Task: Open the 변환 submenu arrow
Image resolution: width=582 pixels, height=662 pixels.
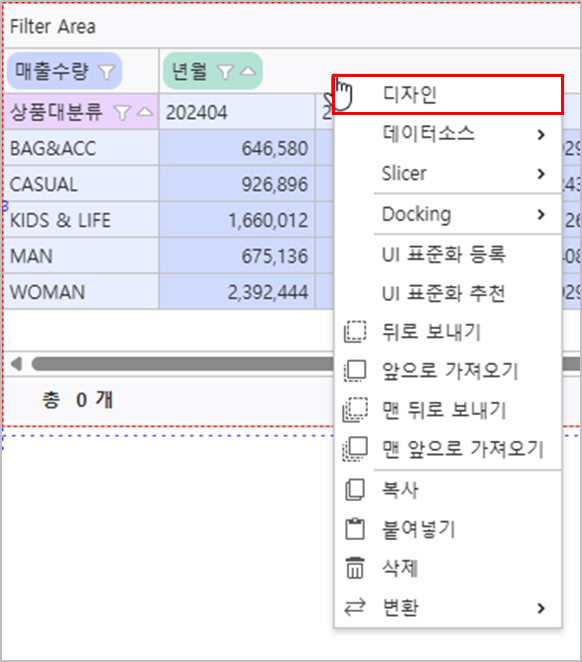Action: [x=541, y=608]
